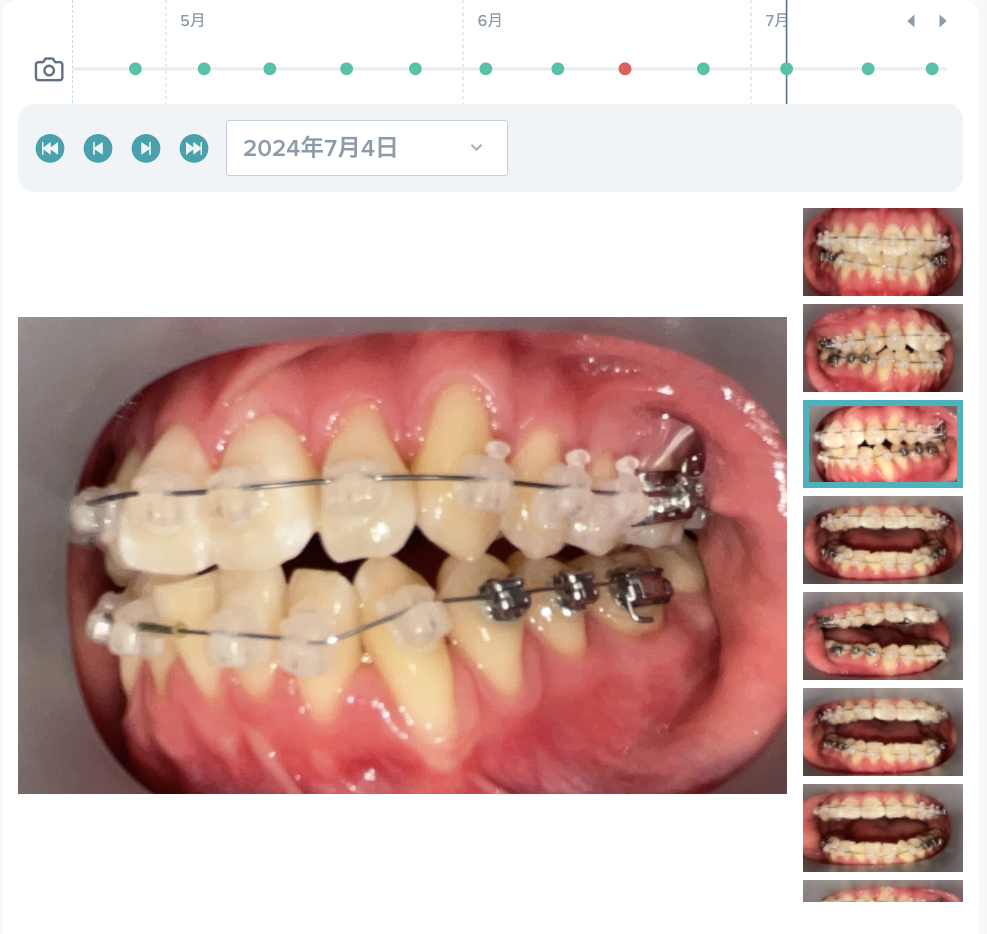Select the first green timeline dot before 5月
Viewport: 987px width, 934px height.
click(135, 69)
